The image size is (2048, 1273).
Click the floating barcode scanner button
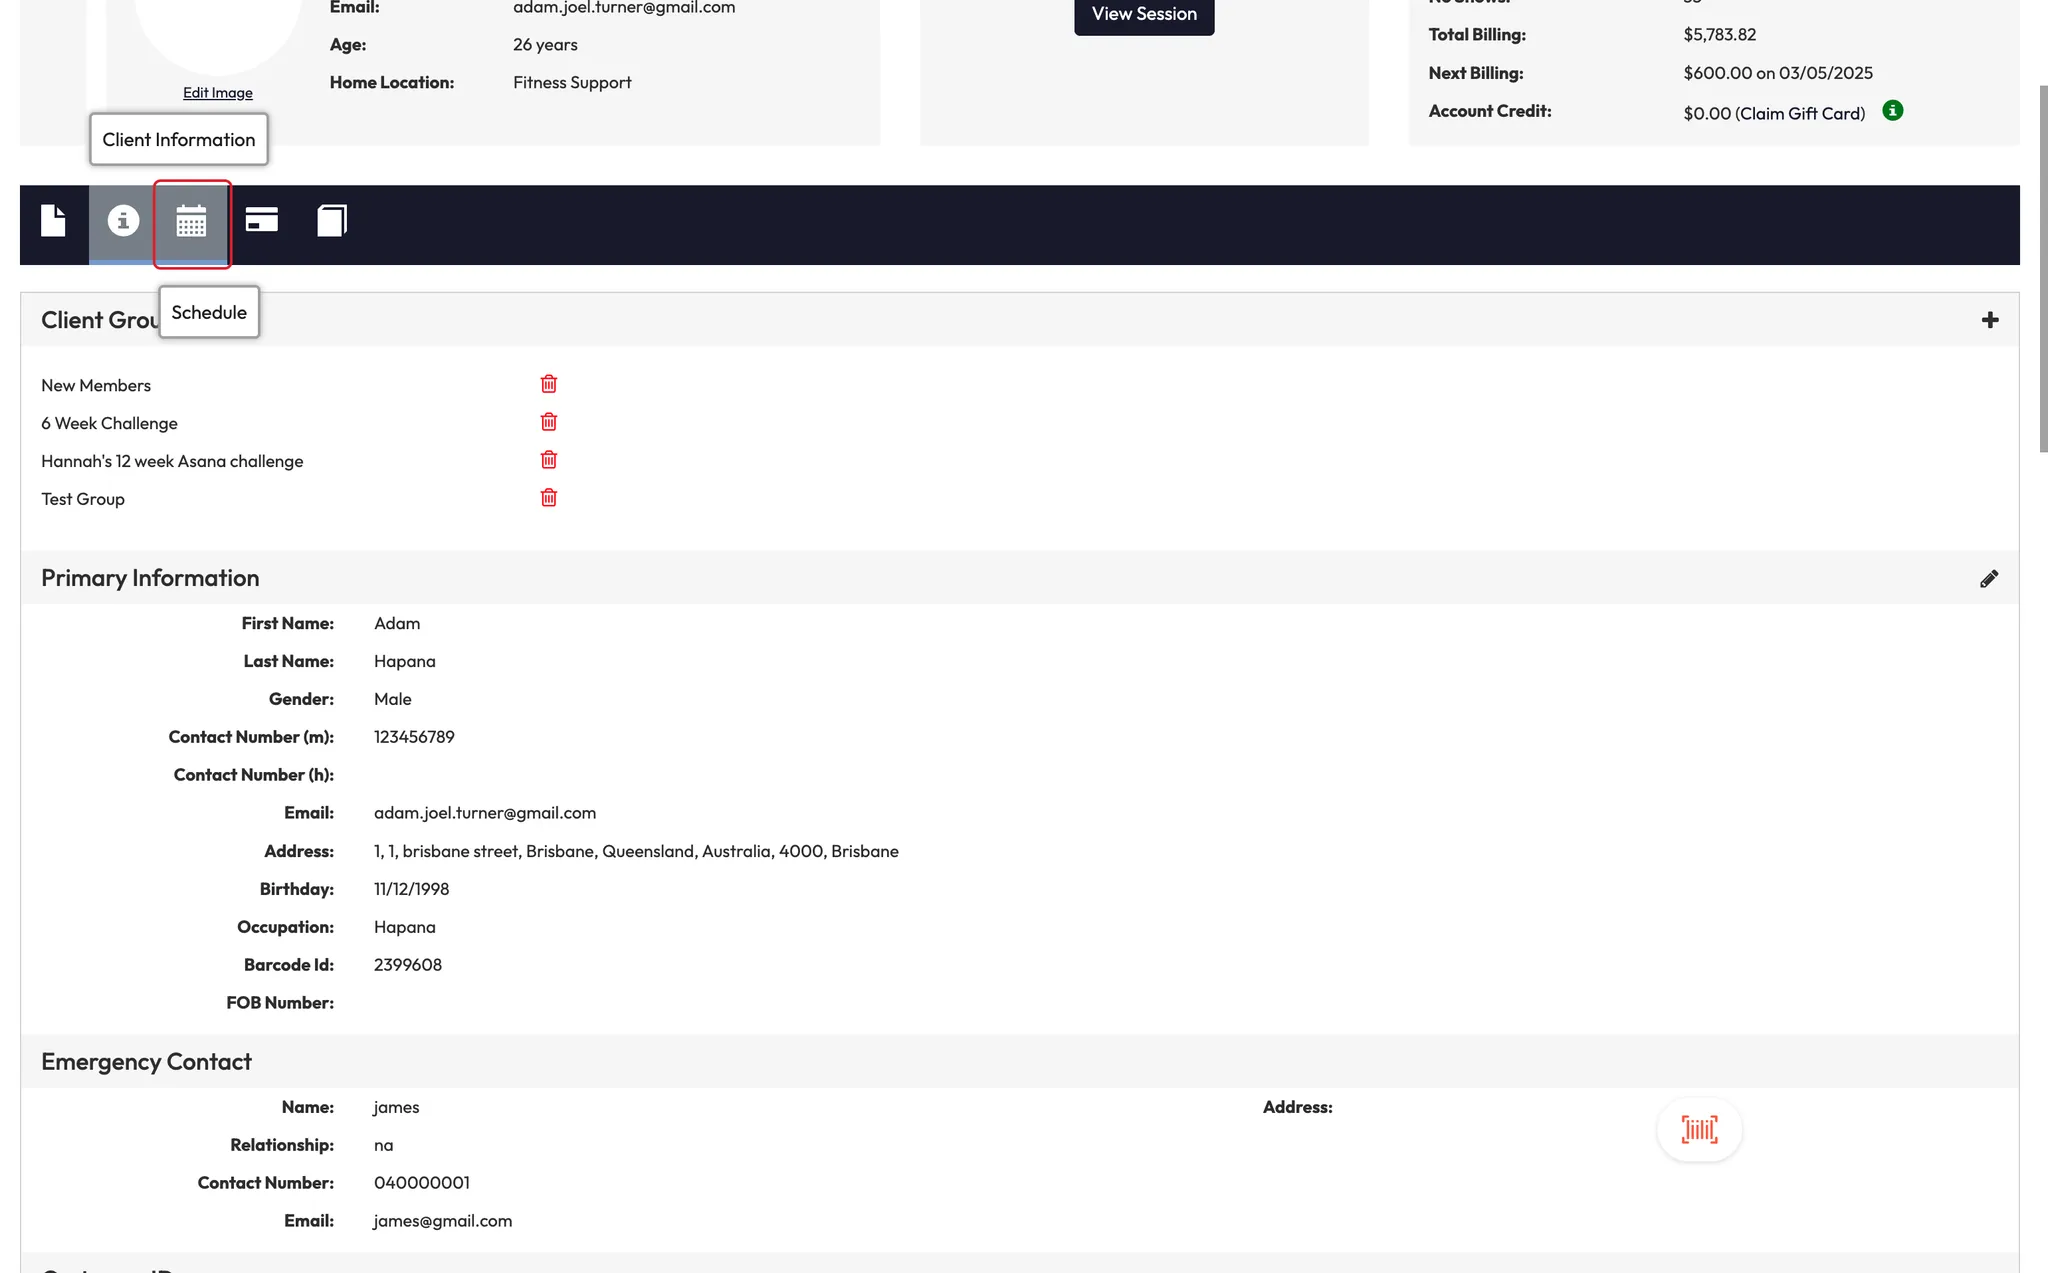[1699, 1130]
